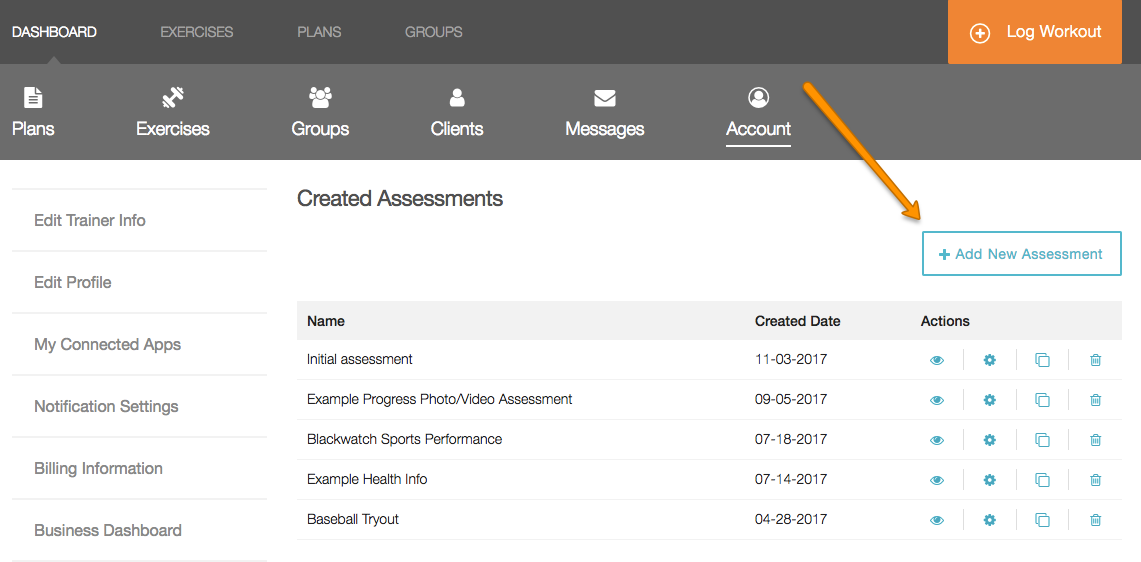Image resolution: width=1141 pixels, height=562 pixels.
Task: Click the Created Assessments heading
Action: point(399,198)
